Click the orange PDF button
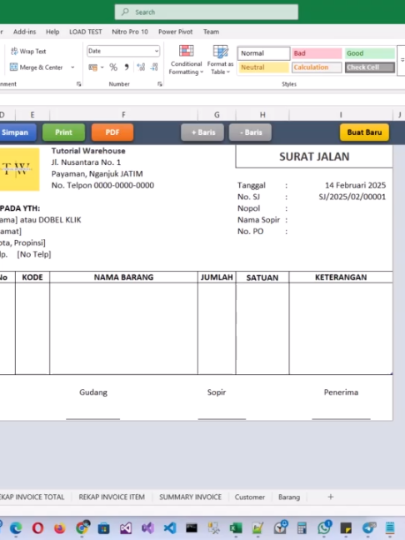This screenshot has height=540, width=405. [x=112, y=133]
